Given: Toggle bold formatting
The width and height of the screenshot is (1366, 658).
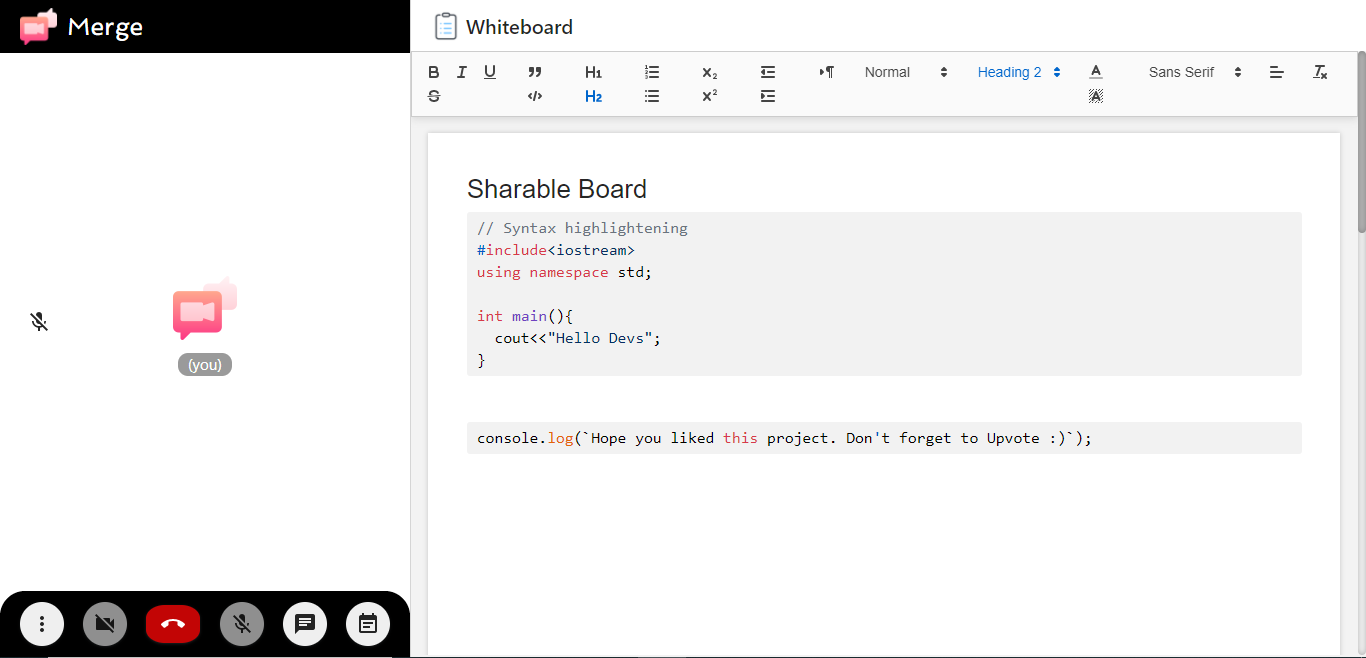Looking at the screenshot, I should [x=433, y=72].
